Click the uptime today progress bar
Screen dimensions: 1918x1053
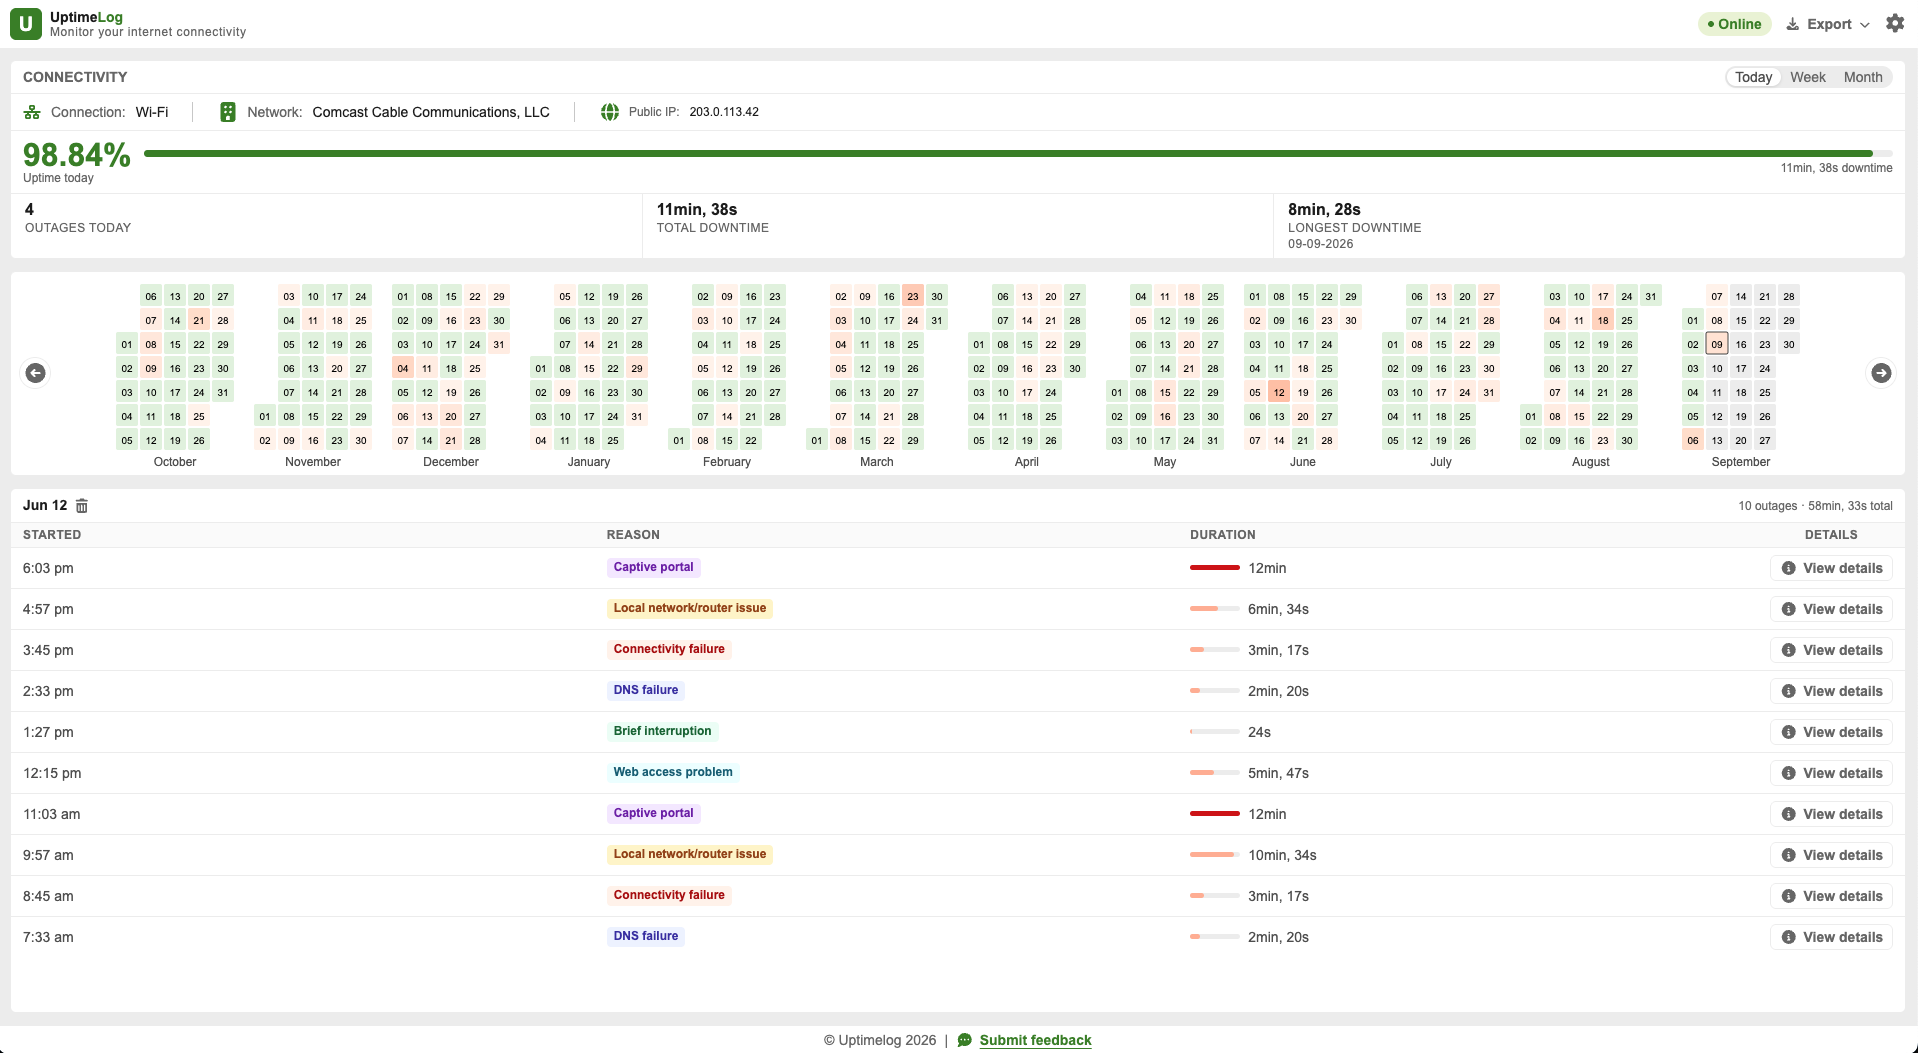(1018, 154)
